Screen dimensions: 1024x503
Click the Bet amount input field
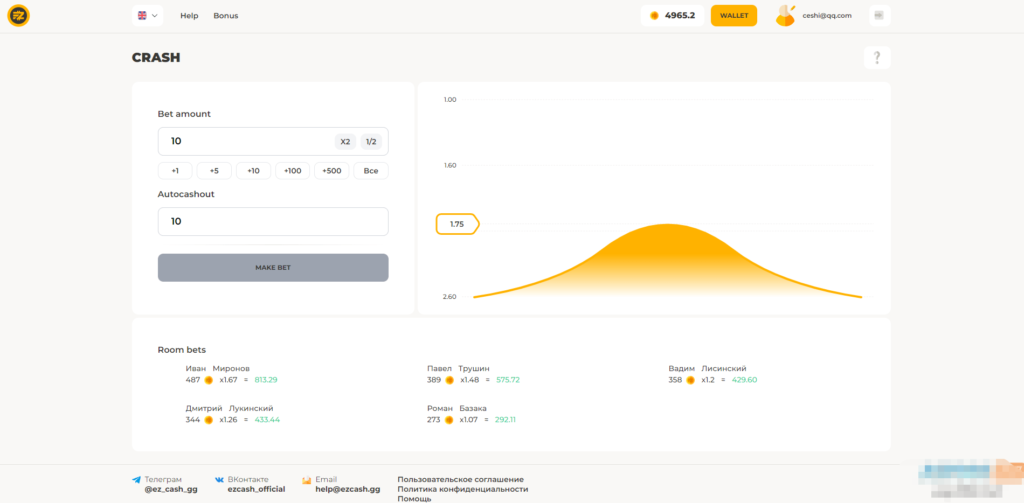[245, 141]
